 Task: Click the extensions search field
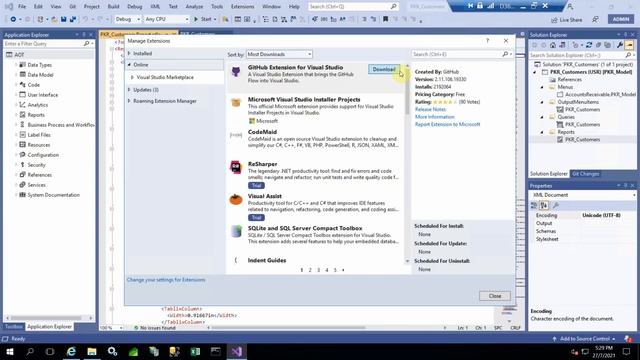click(457, 54)
